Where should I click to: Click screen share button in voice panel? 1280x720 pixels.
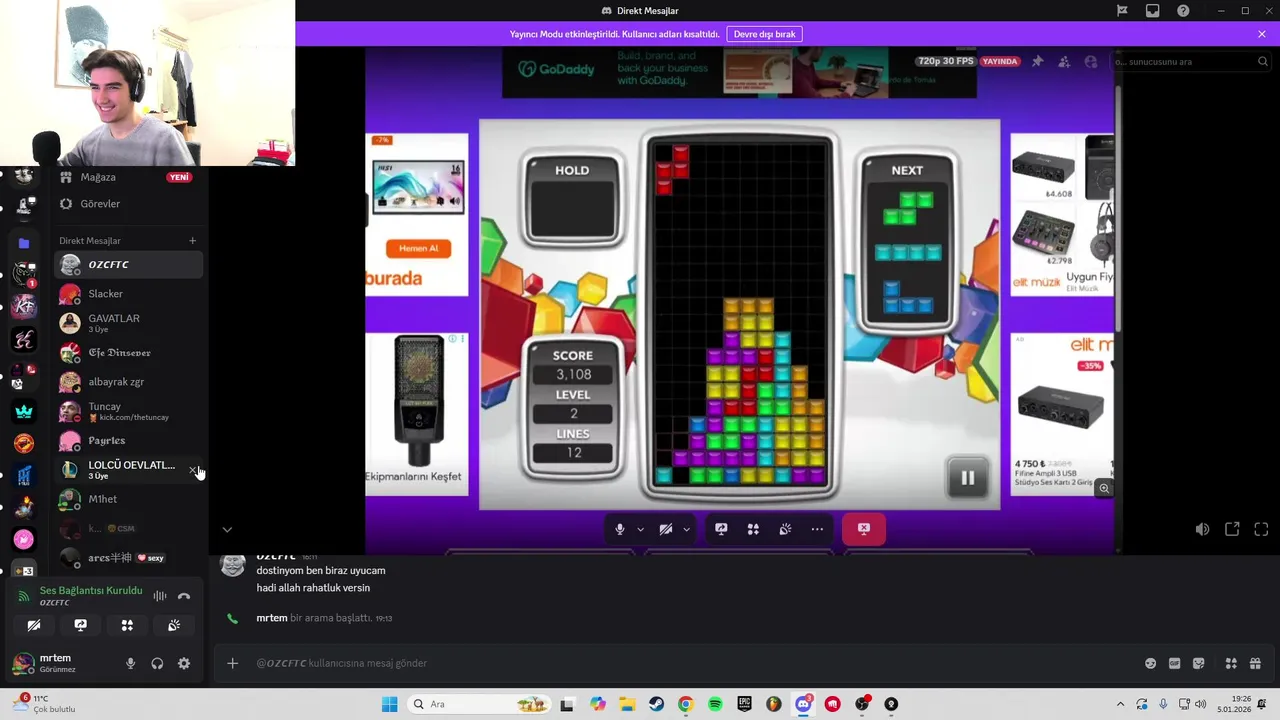[81, 625]
